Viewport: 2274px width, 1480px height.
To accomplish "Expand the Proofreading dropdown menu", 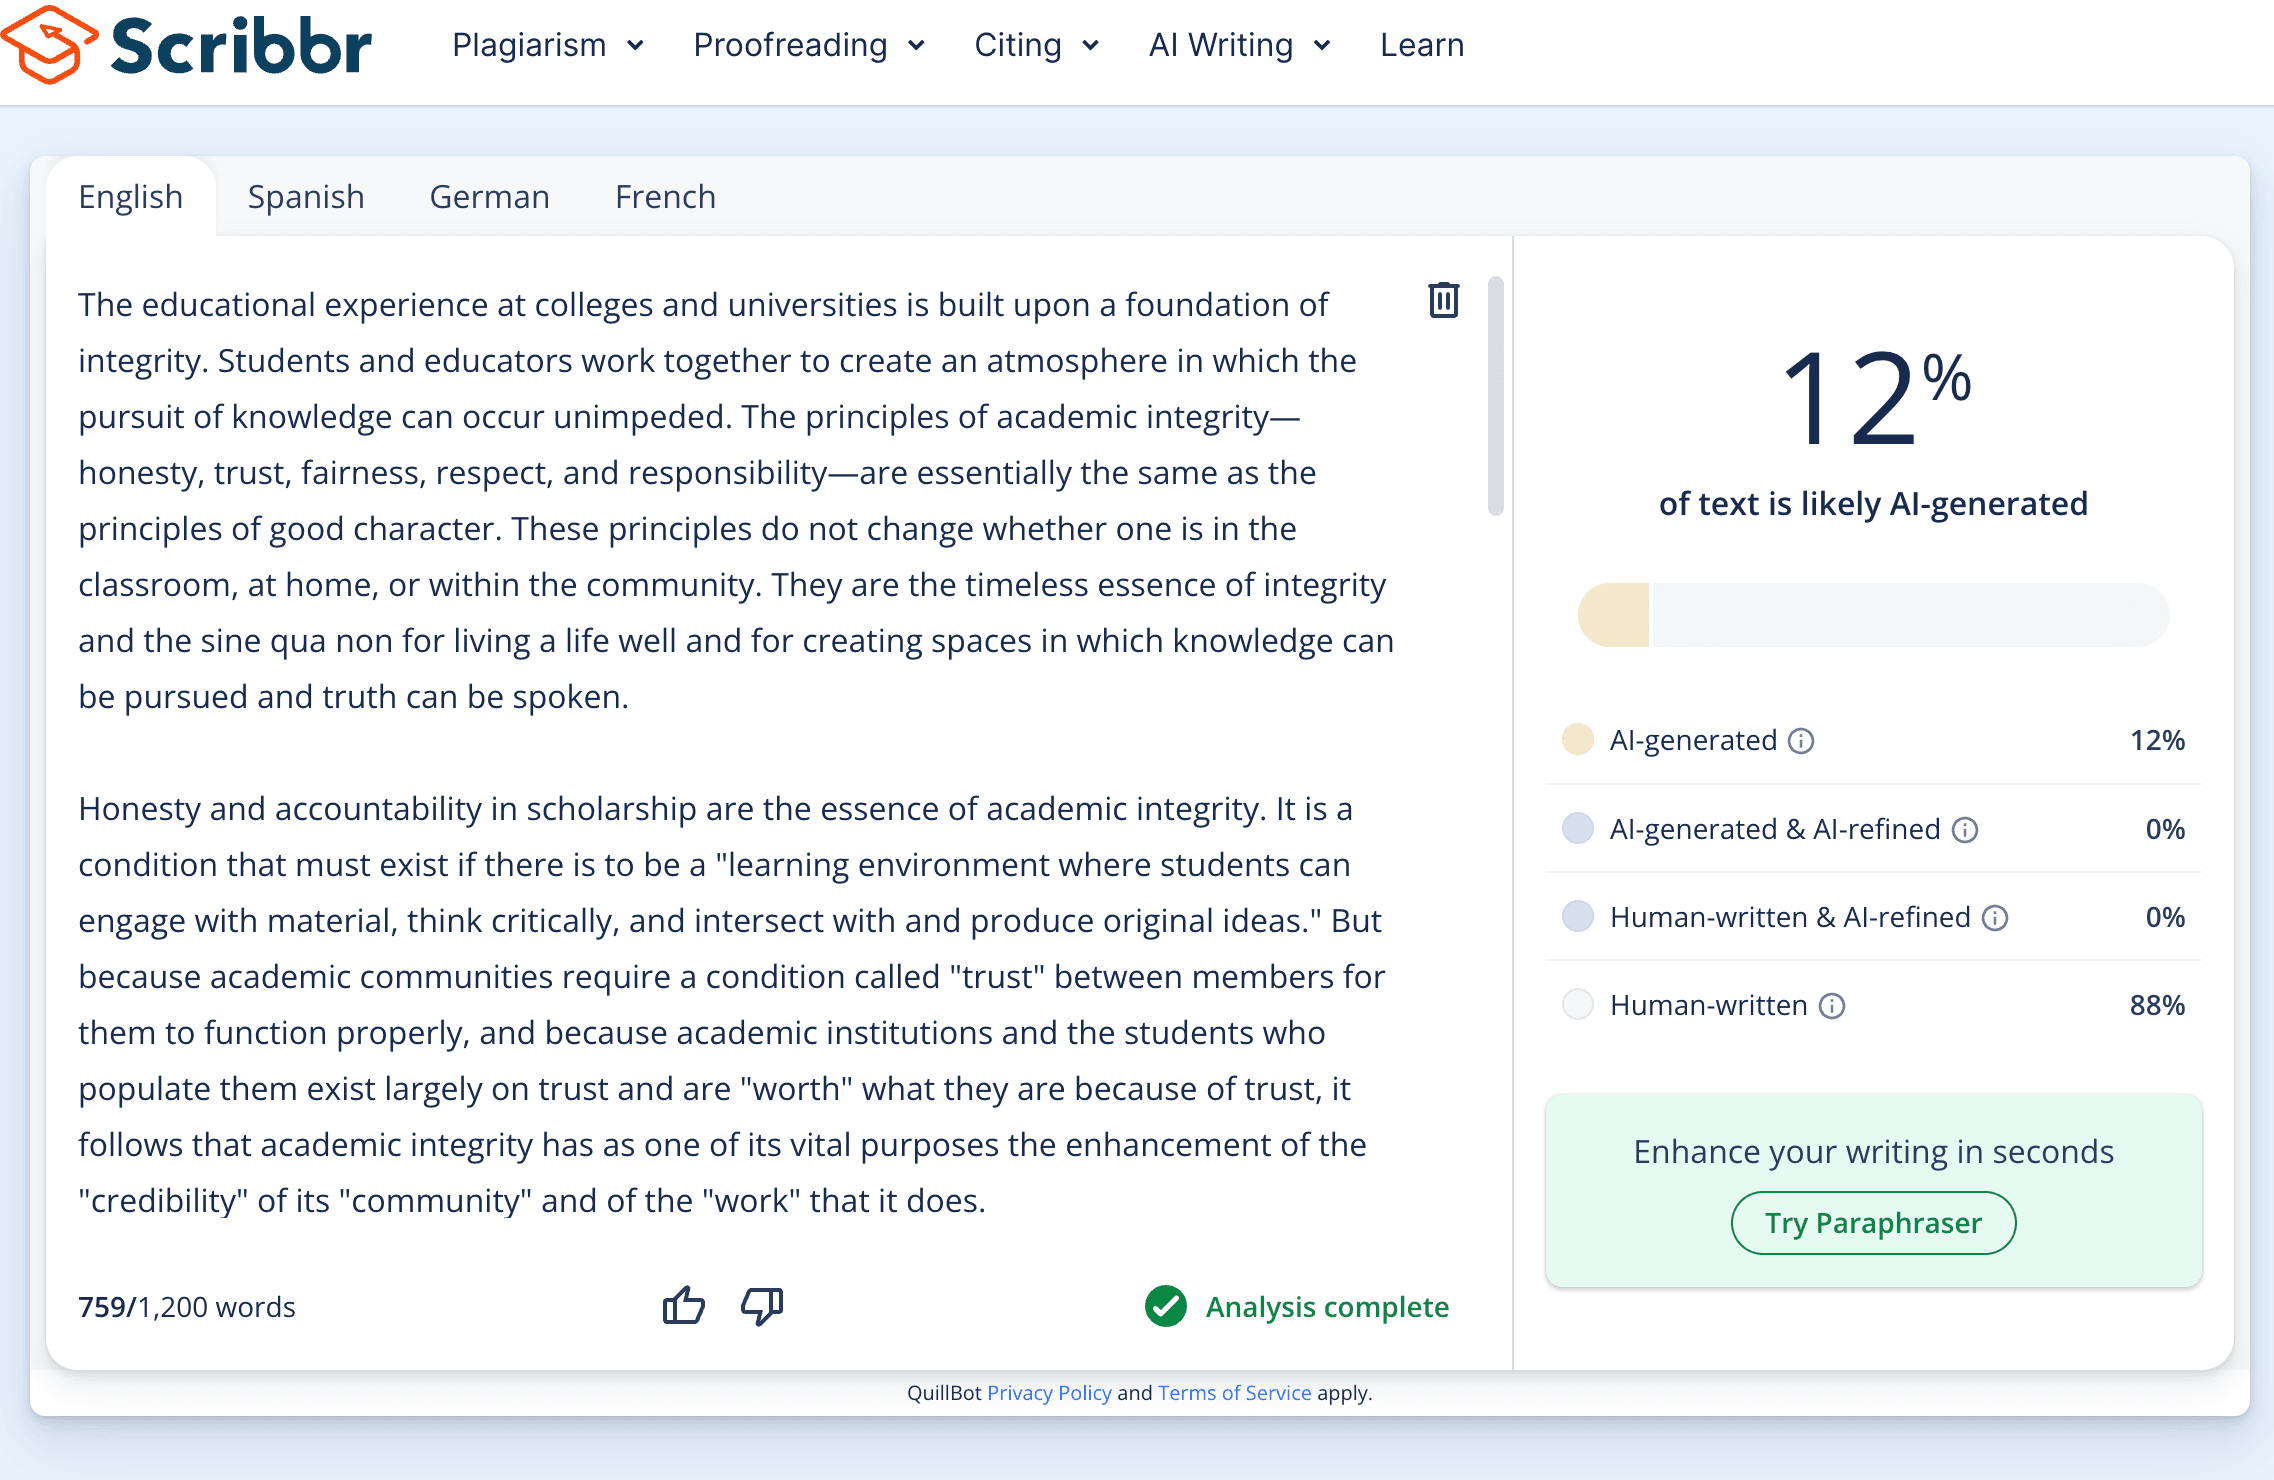I will coord(809,45).
